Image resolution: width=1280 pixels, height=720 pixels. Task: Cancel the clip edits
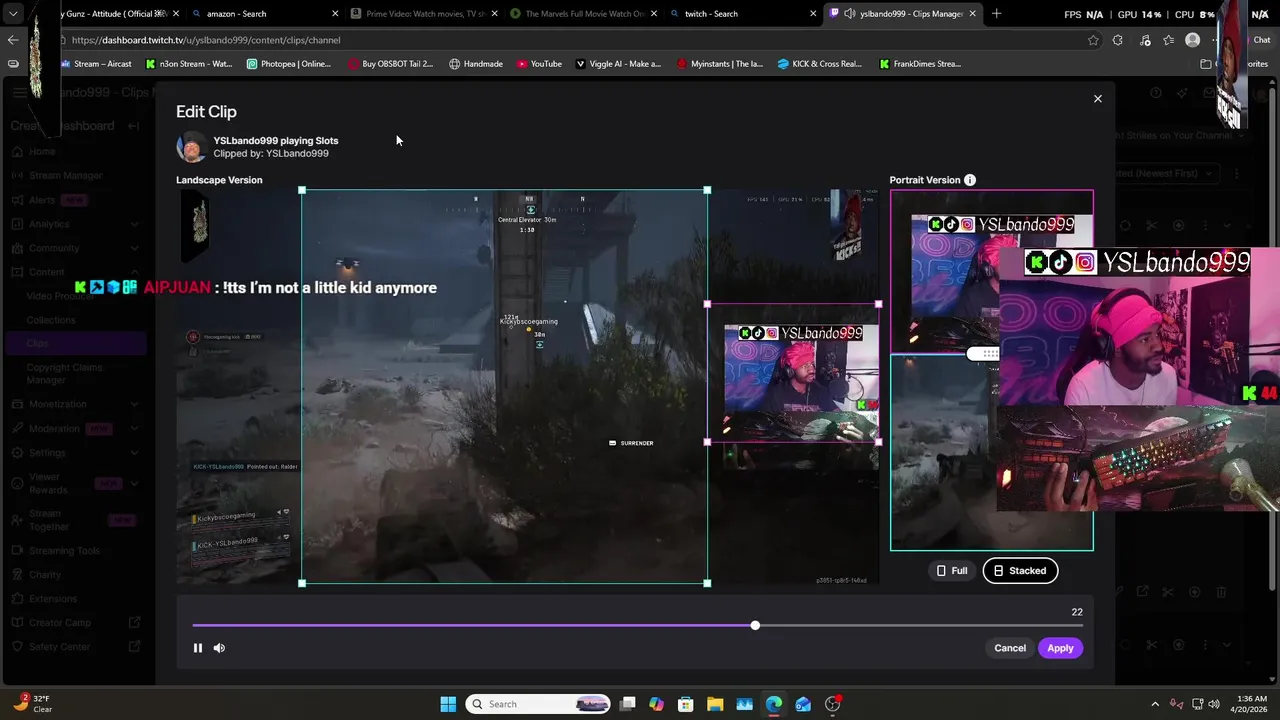click(1010, 648)
